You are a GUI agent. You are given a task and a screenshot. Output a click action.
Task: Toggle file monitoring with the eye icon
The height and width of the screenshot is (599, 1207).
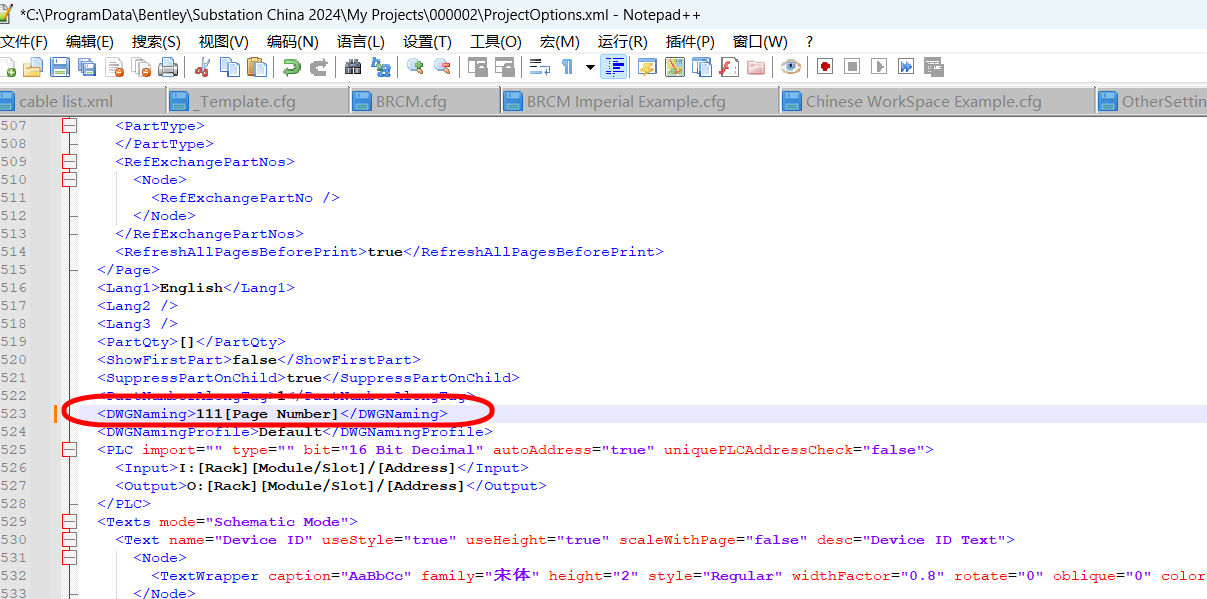[791, 67]
